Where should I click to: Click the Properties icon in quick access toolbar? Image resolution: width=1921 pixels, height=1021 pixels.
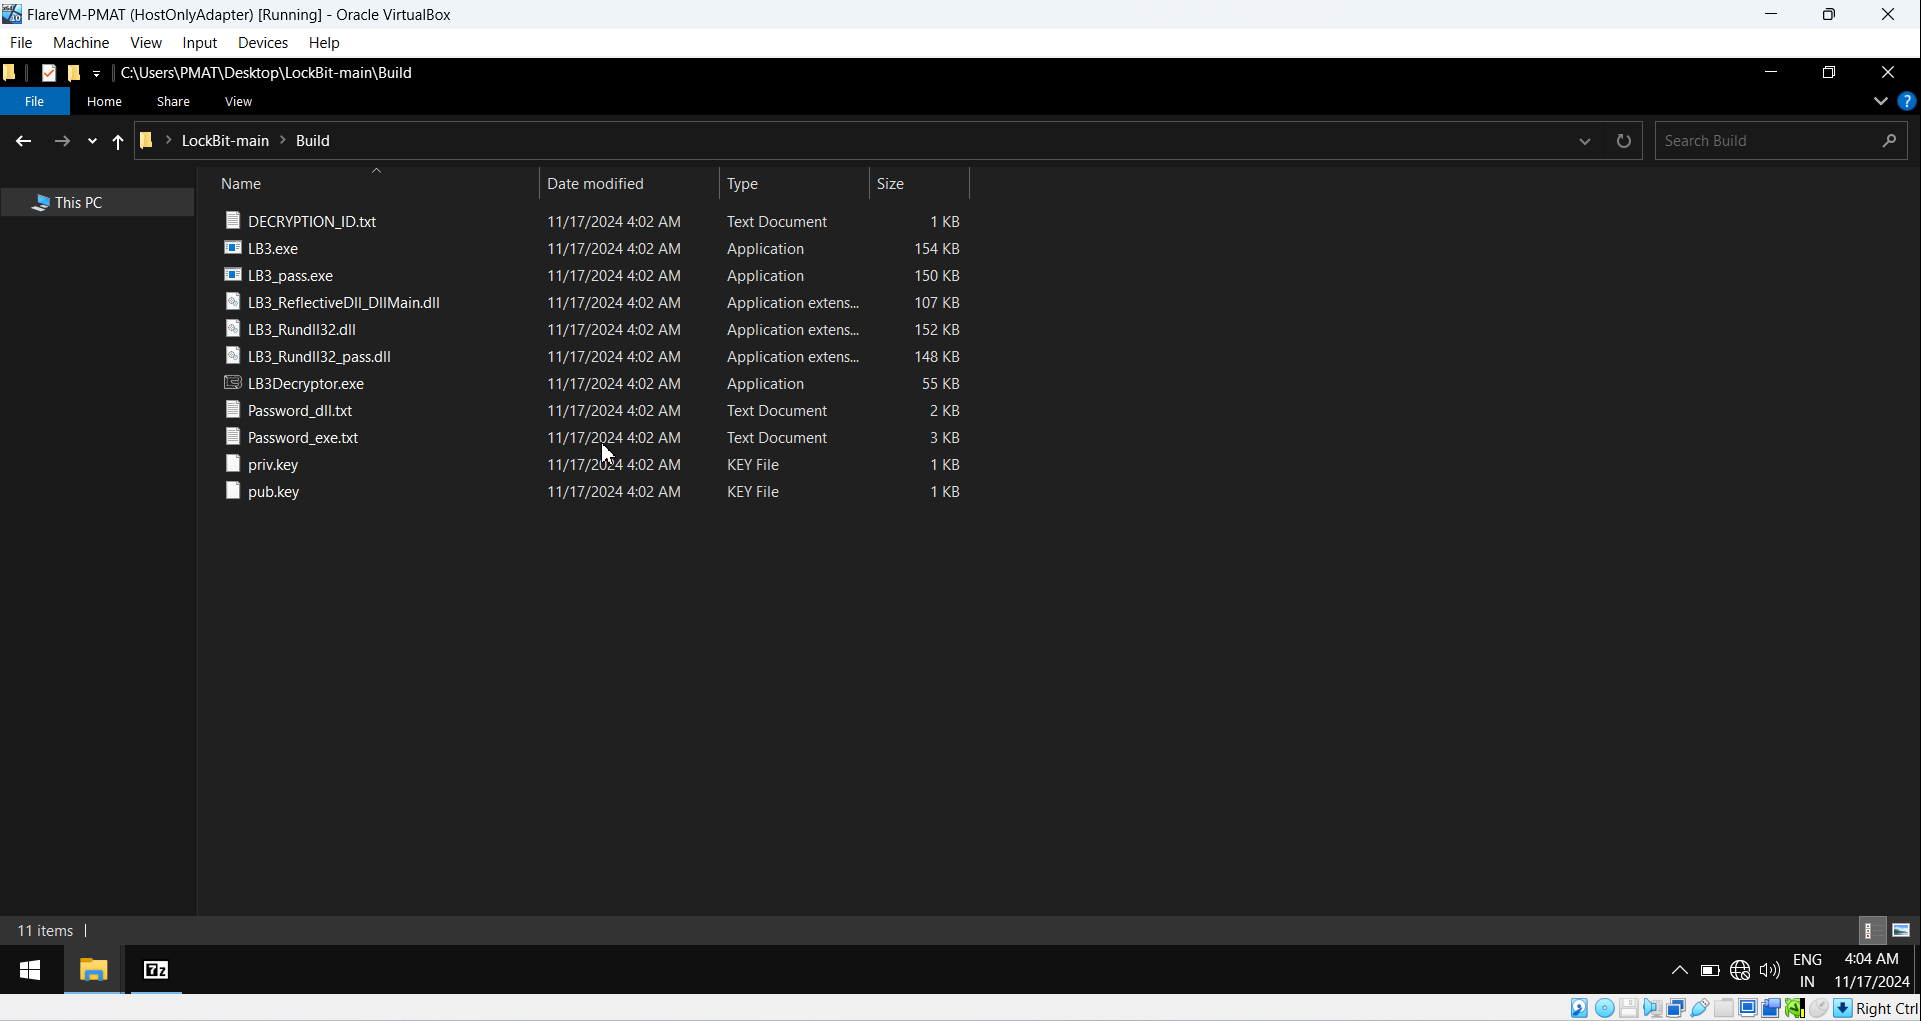(x=49, y=73)
